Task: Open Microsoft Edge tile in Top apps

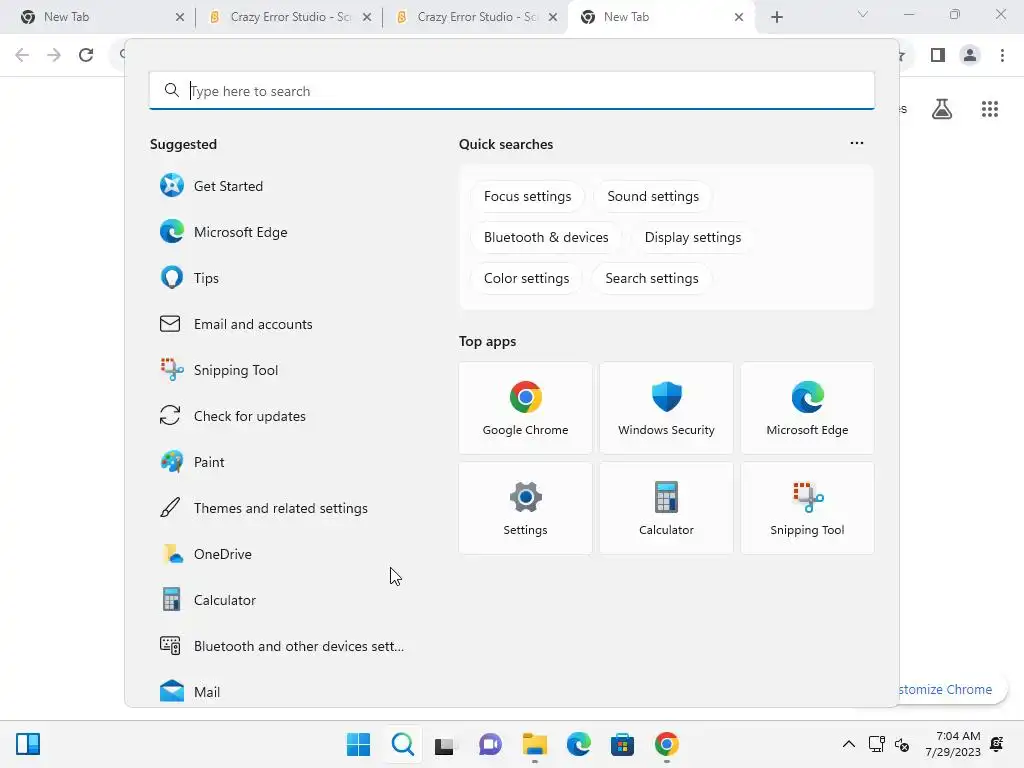Action: click(x=807, y=408)
